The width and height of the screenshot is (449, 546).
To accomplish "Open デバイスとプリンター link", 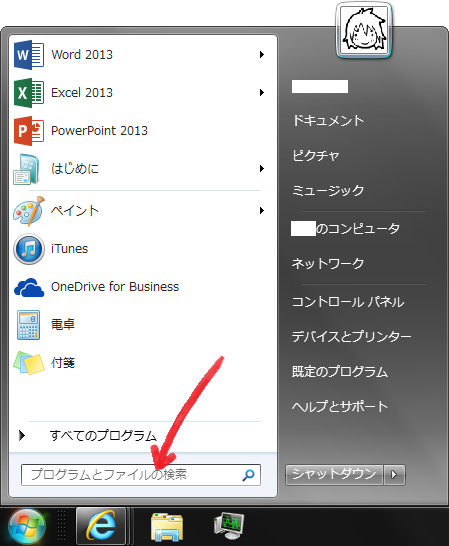I will pyautogui.click(x=351, y=336).
